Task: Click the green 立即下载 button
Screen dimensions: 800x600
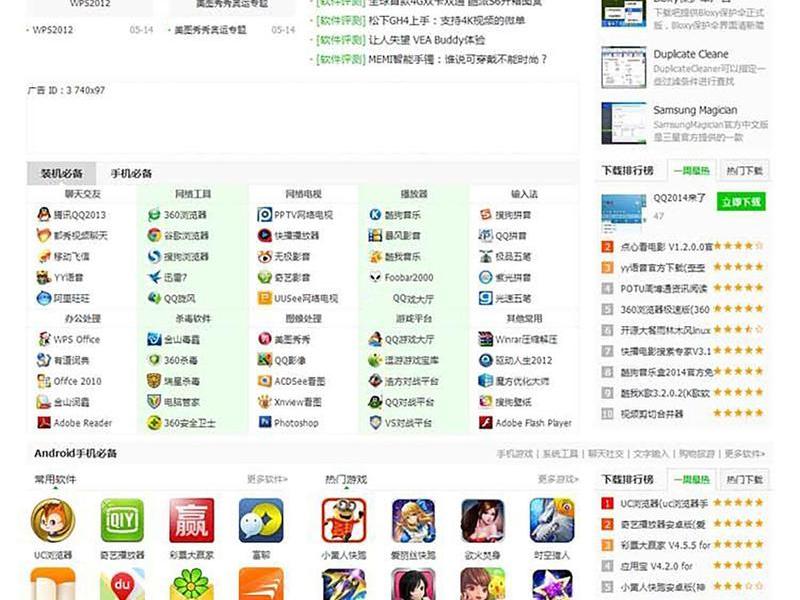Action: pos(741,202)
